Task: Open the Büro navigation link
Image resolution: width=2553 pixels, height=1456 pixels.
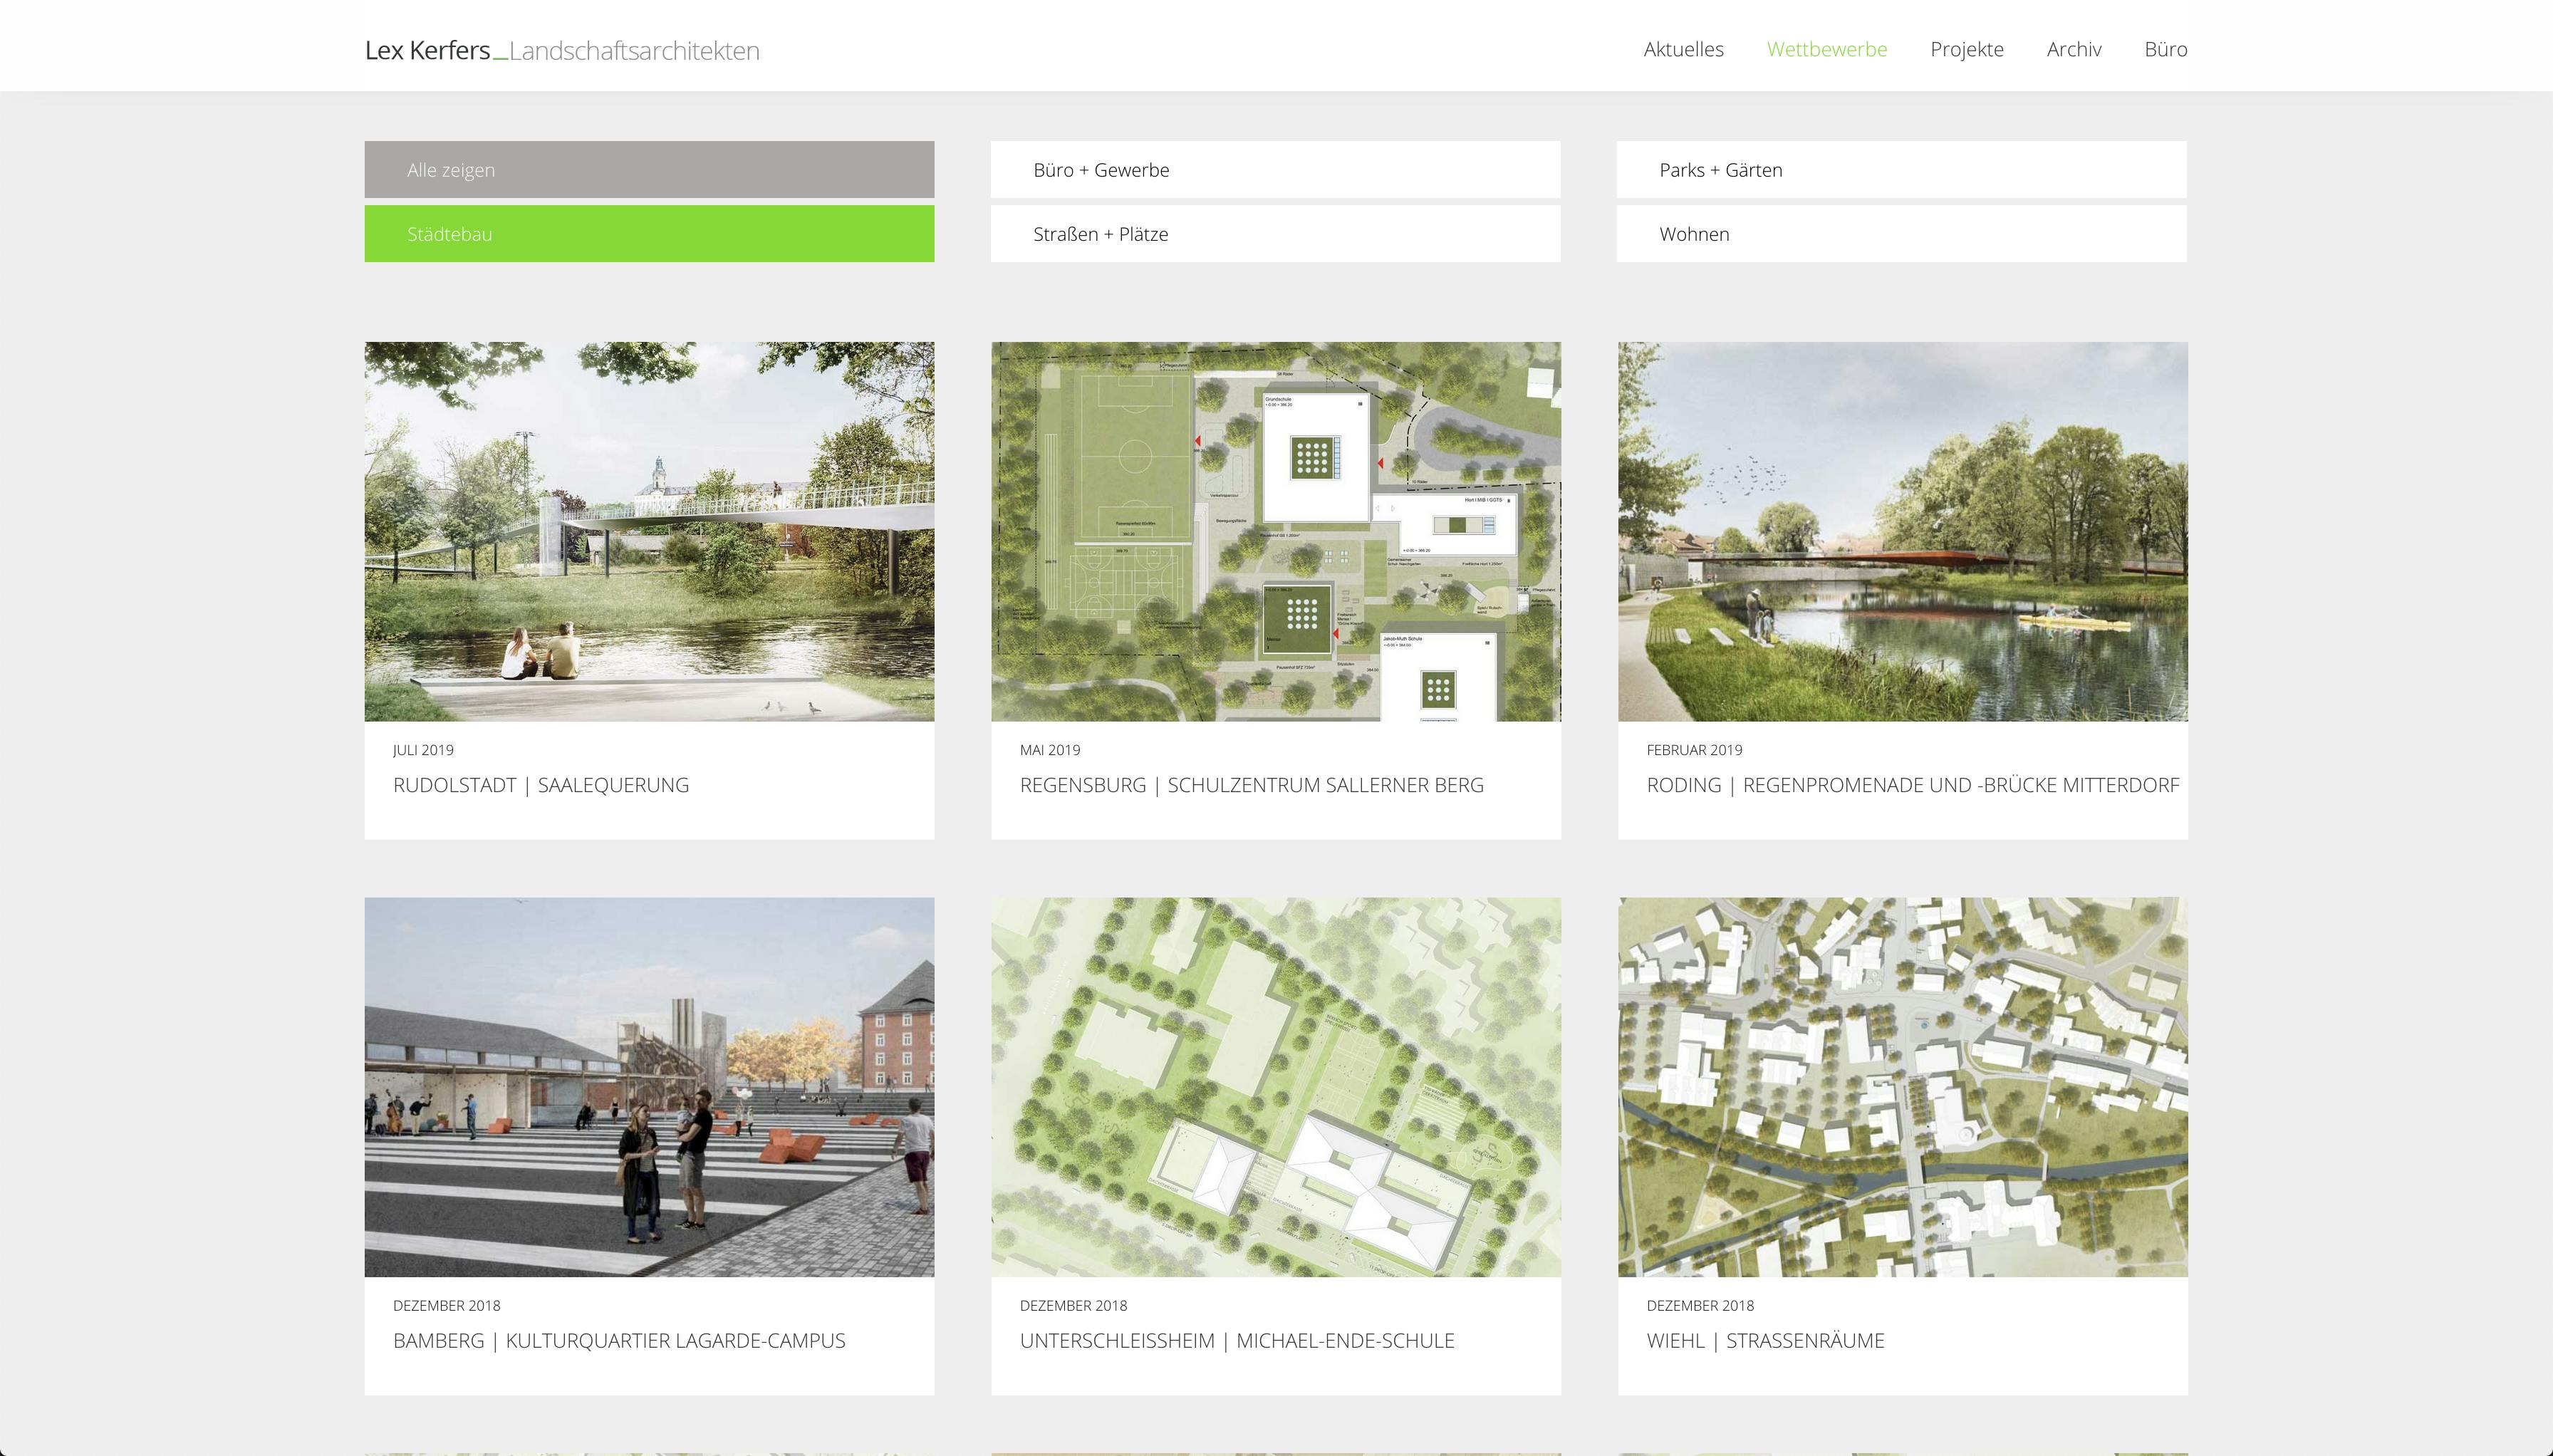Action: click(2165, 49)
